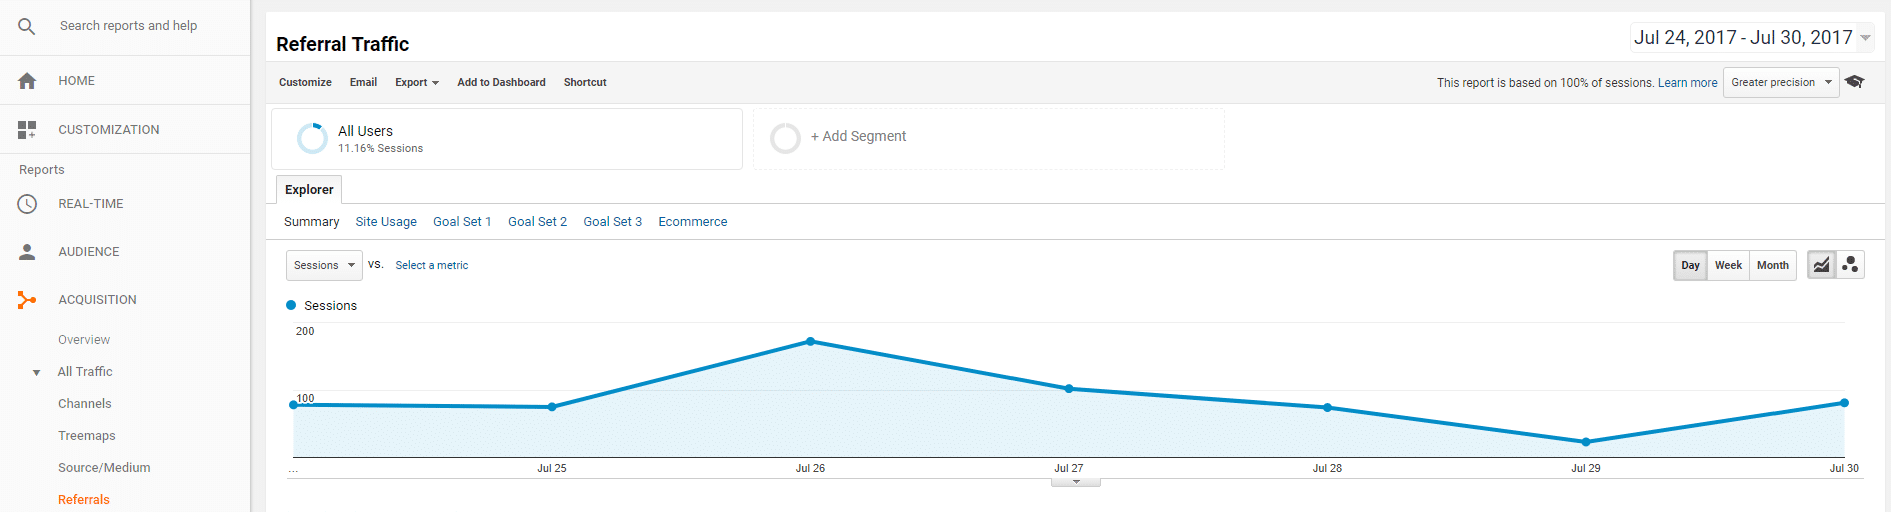Screen dimensions: 1891x512
Task: Set chart granularity to Day
Action: pos(1690,265)
